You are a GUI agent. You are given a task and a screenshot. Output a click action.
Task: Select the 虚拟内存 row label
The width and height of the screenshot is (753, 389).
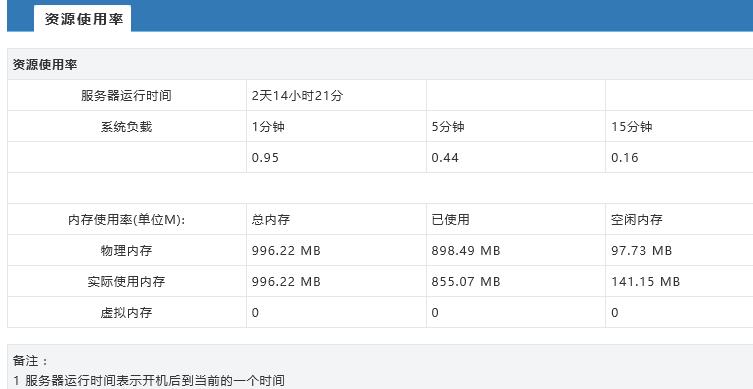(x=126, y=313)
